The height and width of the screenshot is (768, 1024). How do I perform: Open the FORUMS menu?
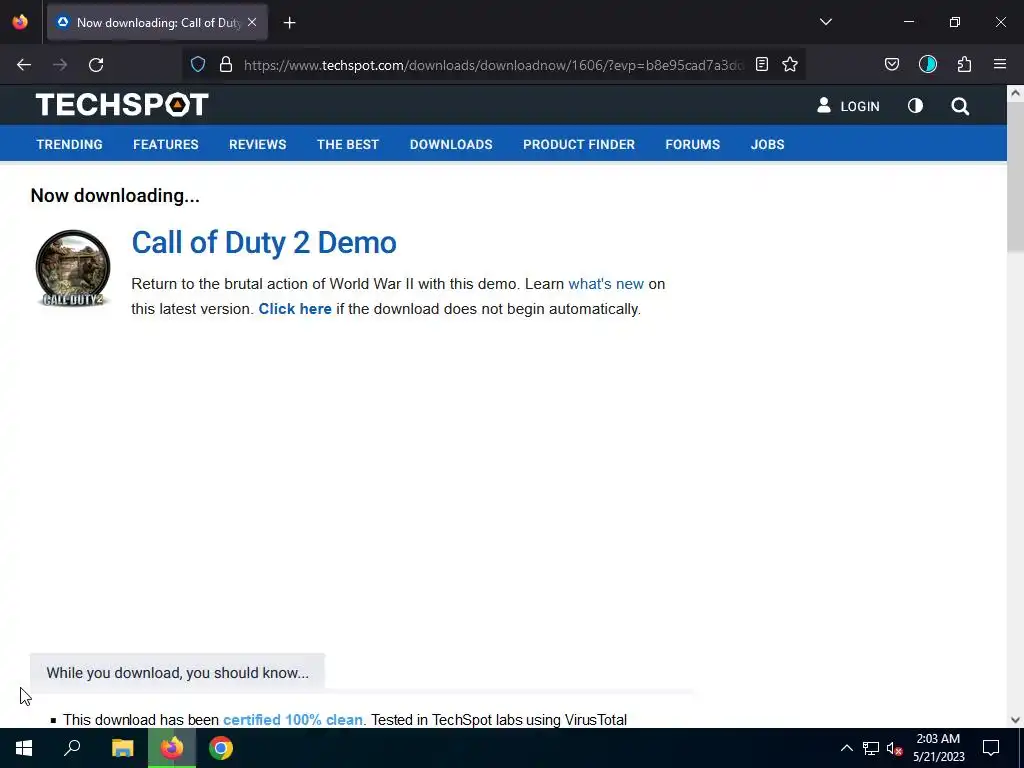coord(692,144)
